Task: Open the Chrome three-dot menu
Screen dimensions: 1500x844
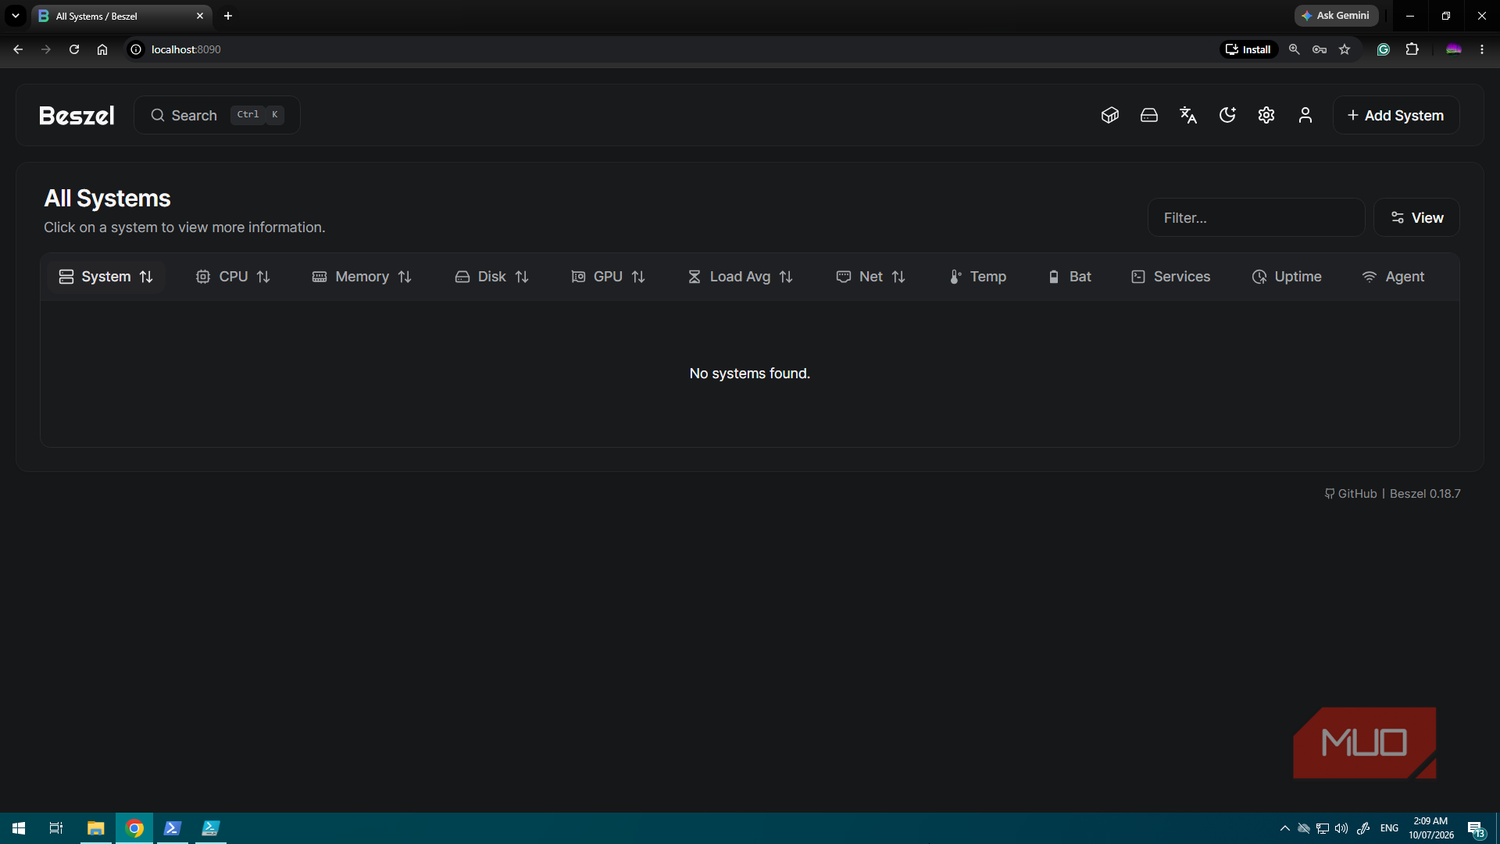Action: click(1482, 49)
